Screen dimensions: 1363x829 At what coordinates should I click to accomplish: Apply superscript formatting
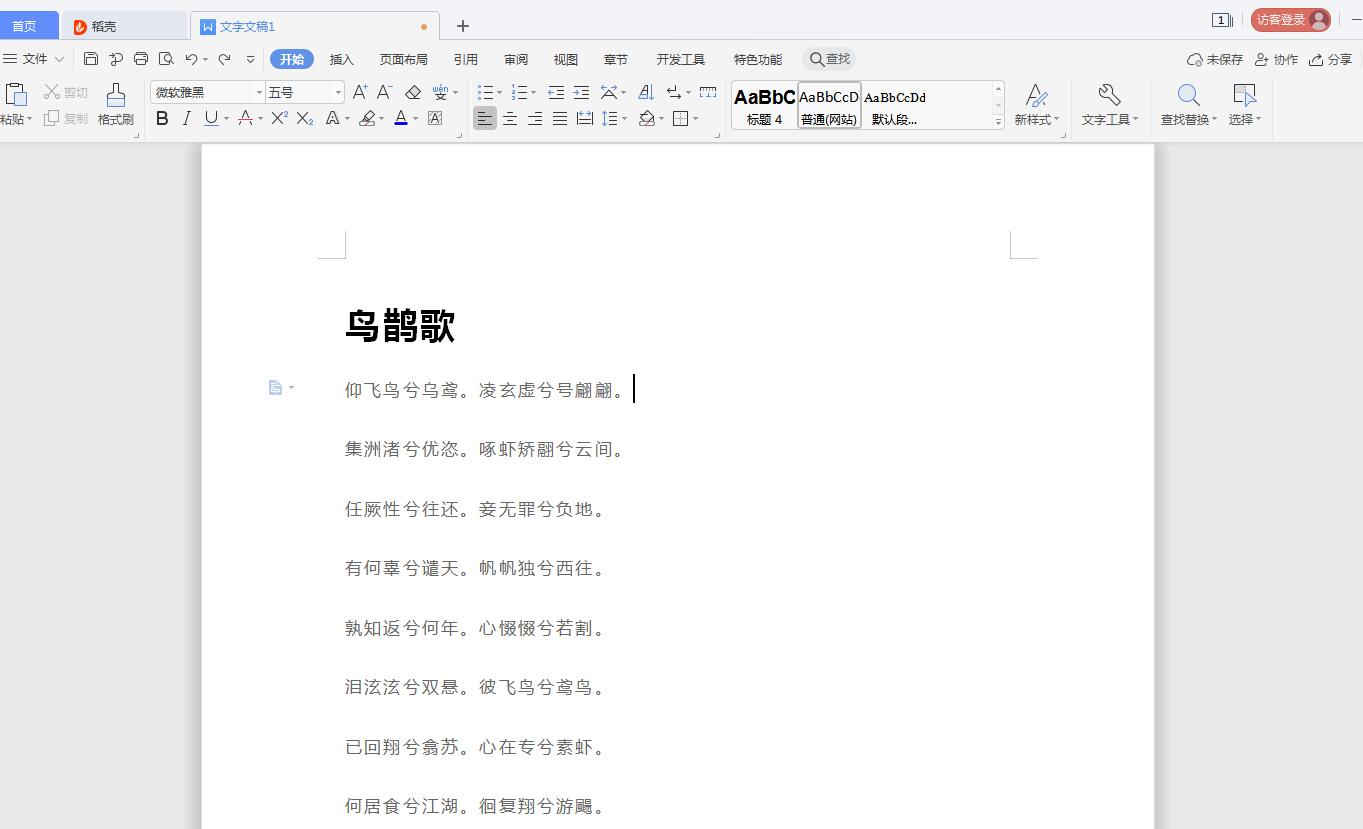pyautogui.click(x=279, y=118)
